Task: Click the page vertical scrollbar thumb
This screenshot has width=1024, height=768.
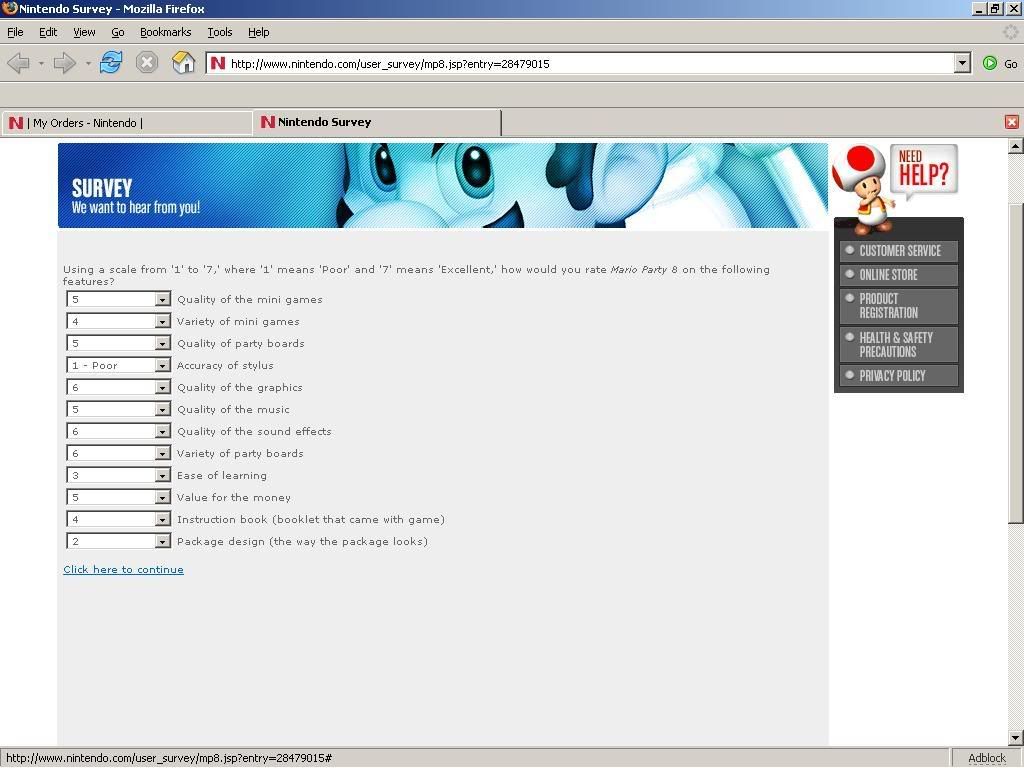Action: point(1015,363)
